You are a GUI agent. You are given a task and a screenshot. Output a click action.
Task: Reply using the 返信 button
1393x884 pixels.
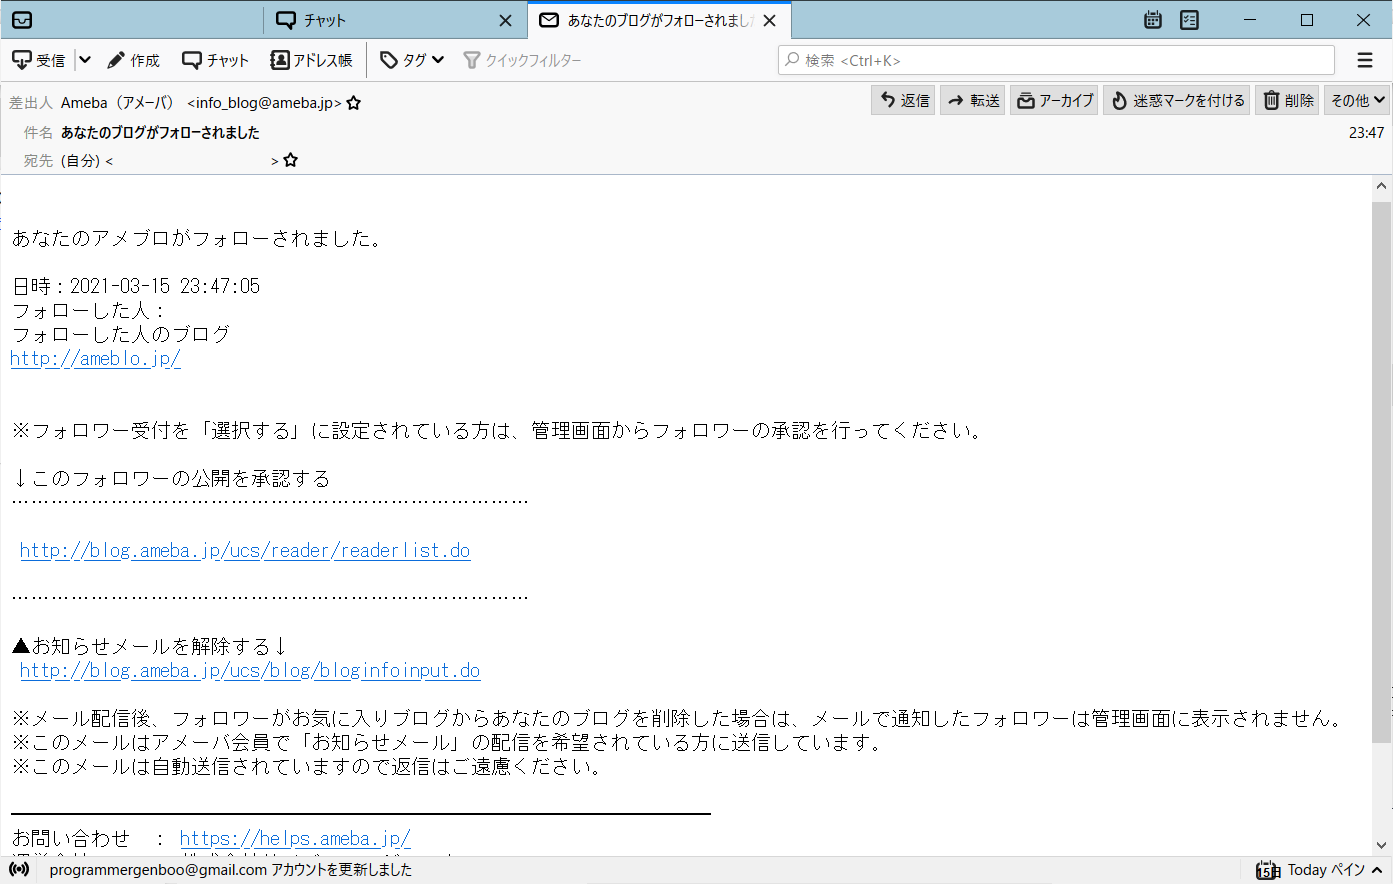pyautogui.click(x=904, y=100)
